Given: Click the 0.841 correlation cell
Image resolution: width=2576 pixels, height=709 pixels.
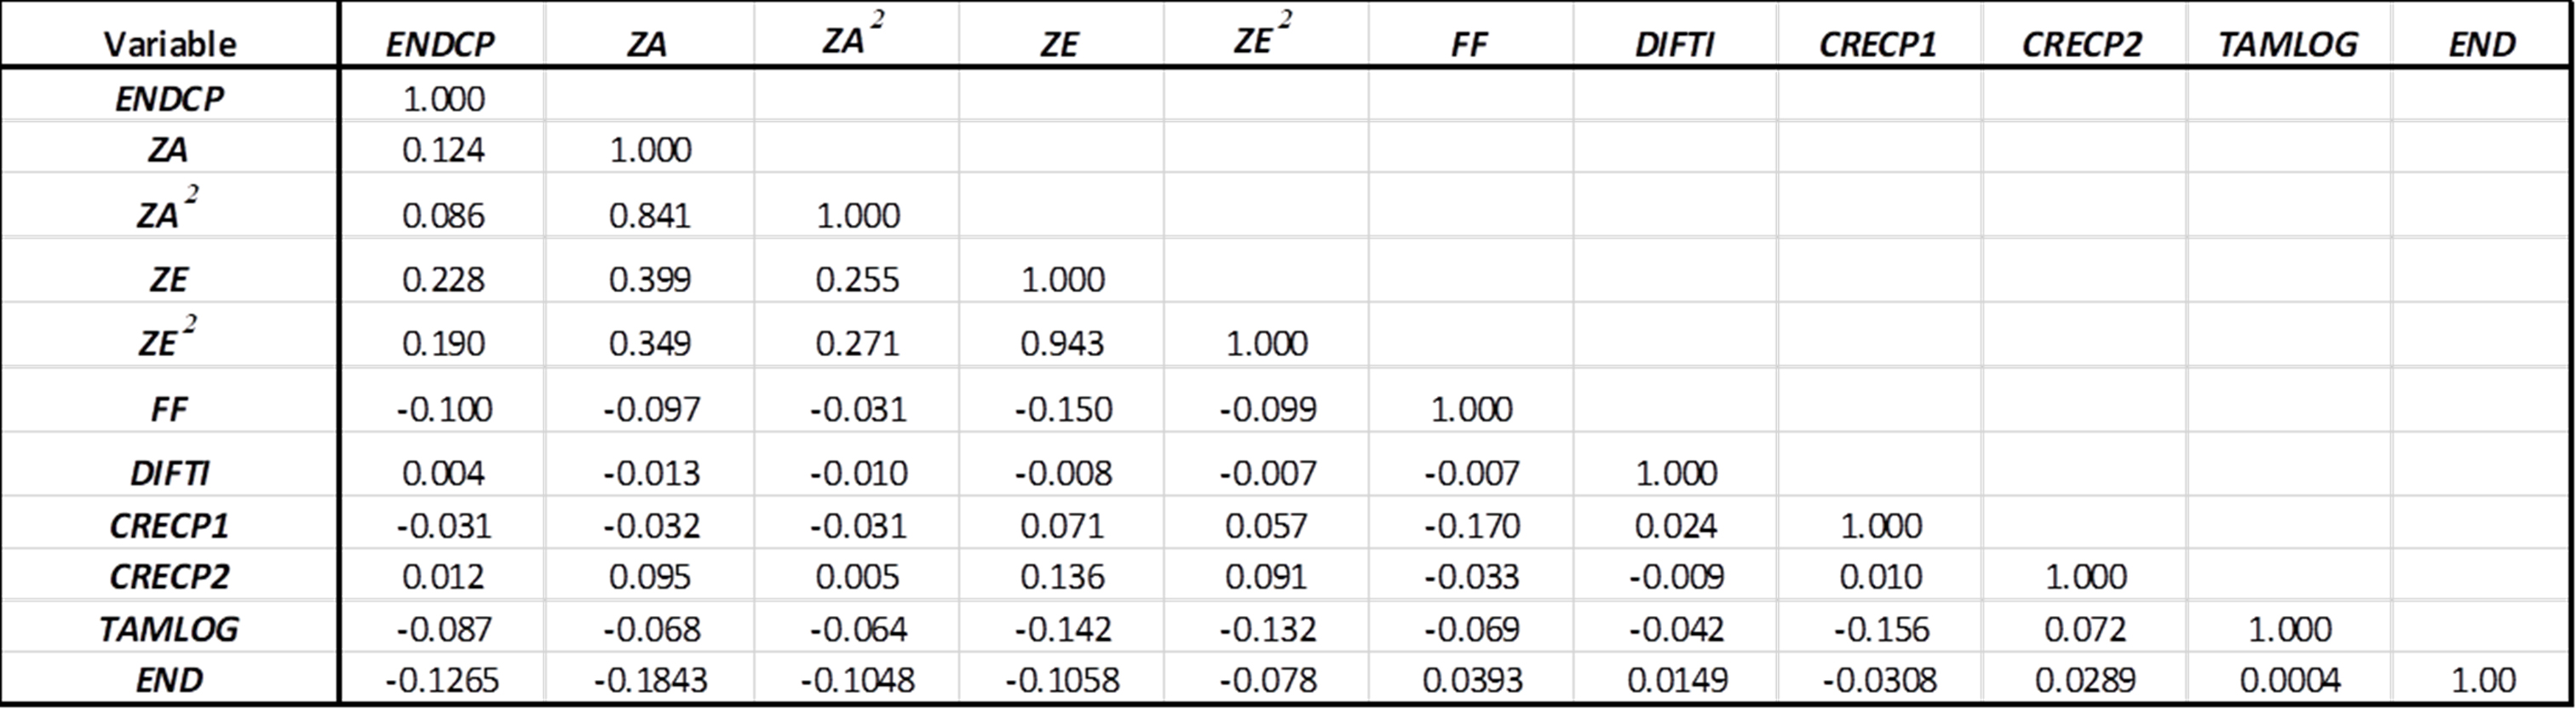Looking at the screenshot, I should tap(650, 215).
